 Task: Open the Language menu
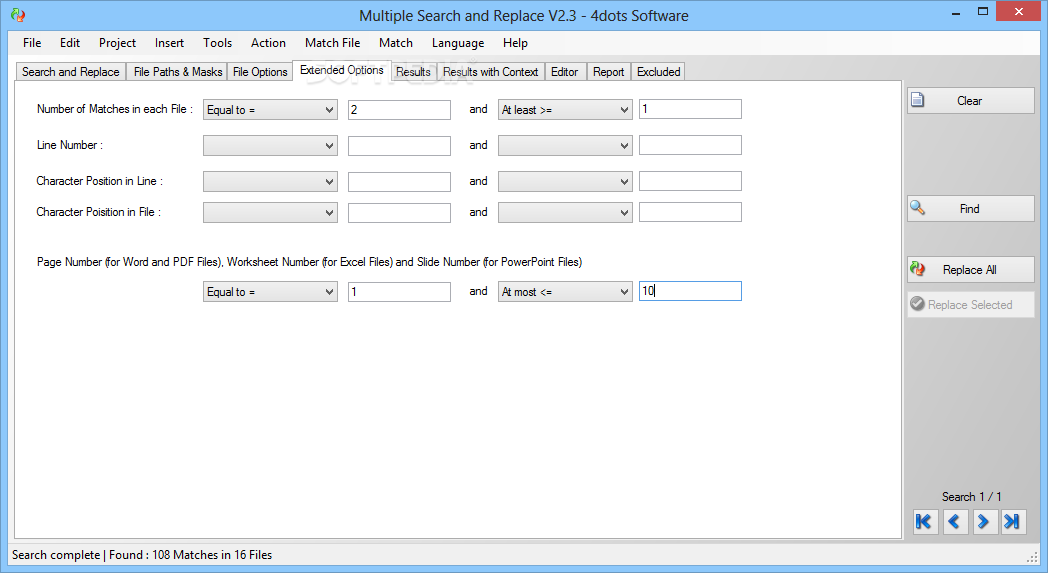pyautogui.click(x=458, y=43)
